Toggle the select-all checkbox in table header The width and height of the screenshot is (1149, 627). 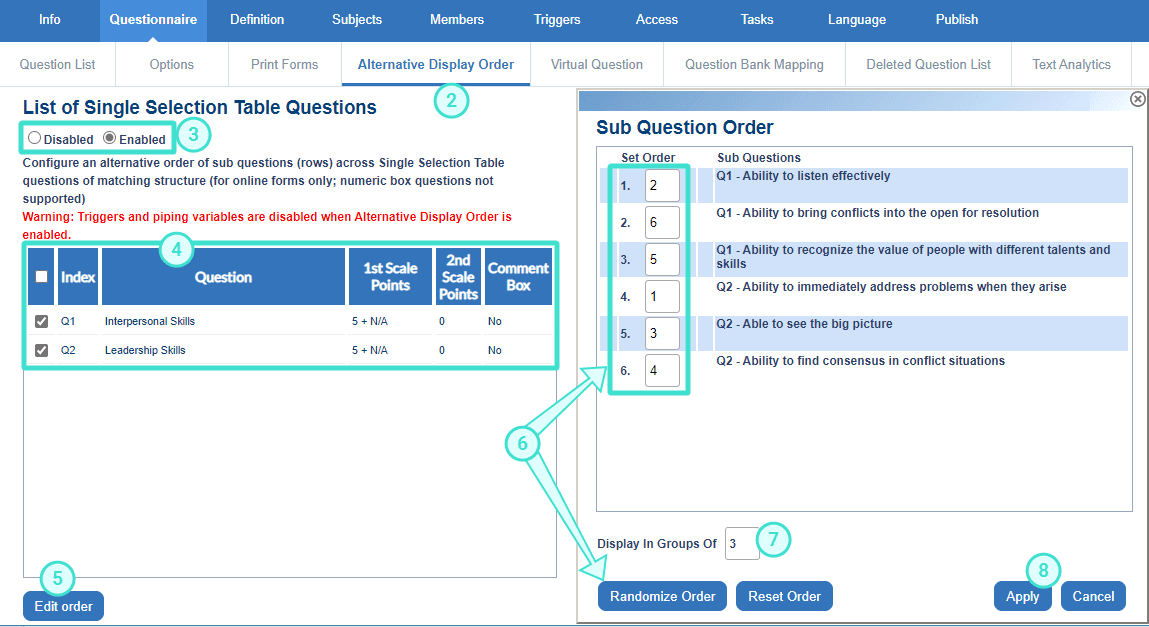[42, 277]
